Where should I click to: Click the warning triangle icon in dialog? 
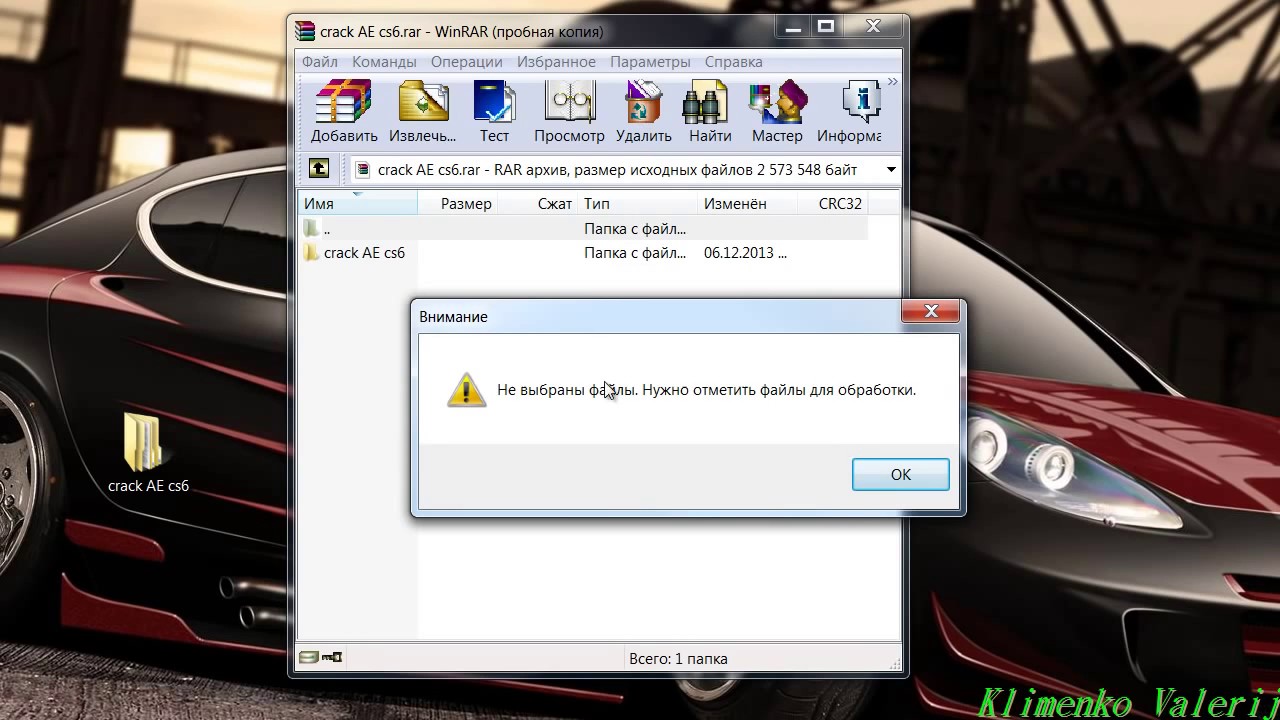tap(466, 390)
